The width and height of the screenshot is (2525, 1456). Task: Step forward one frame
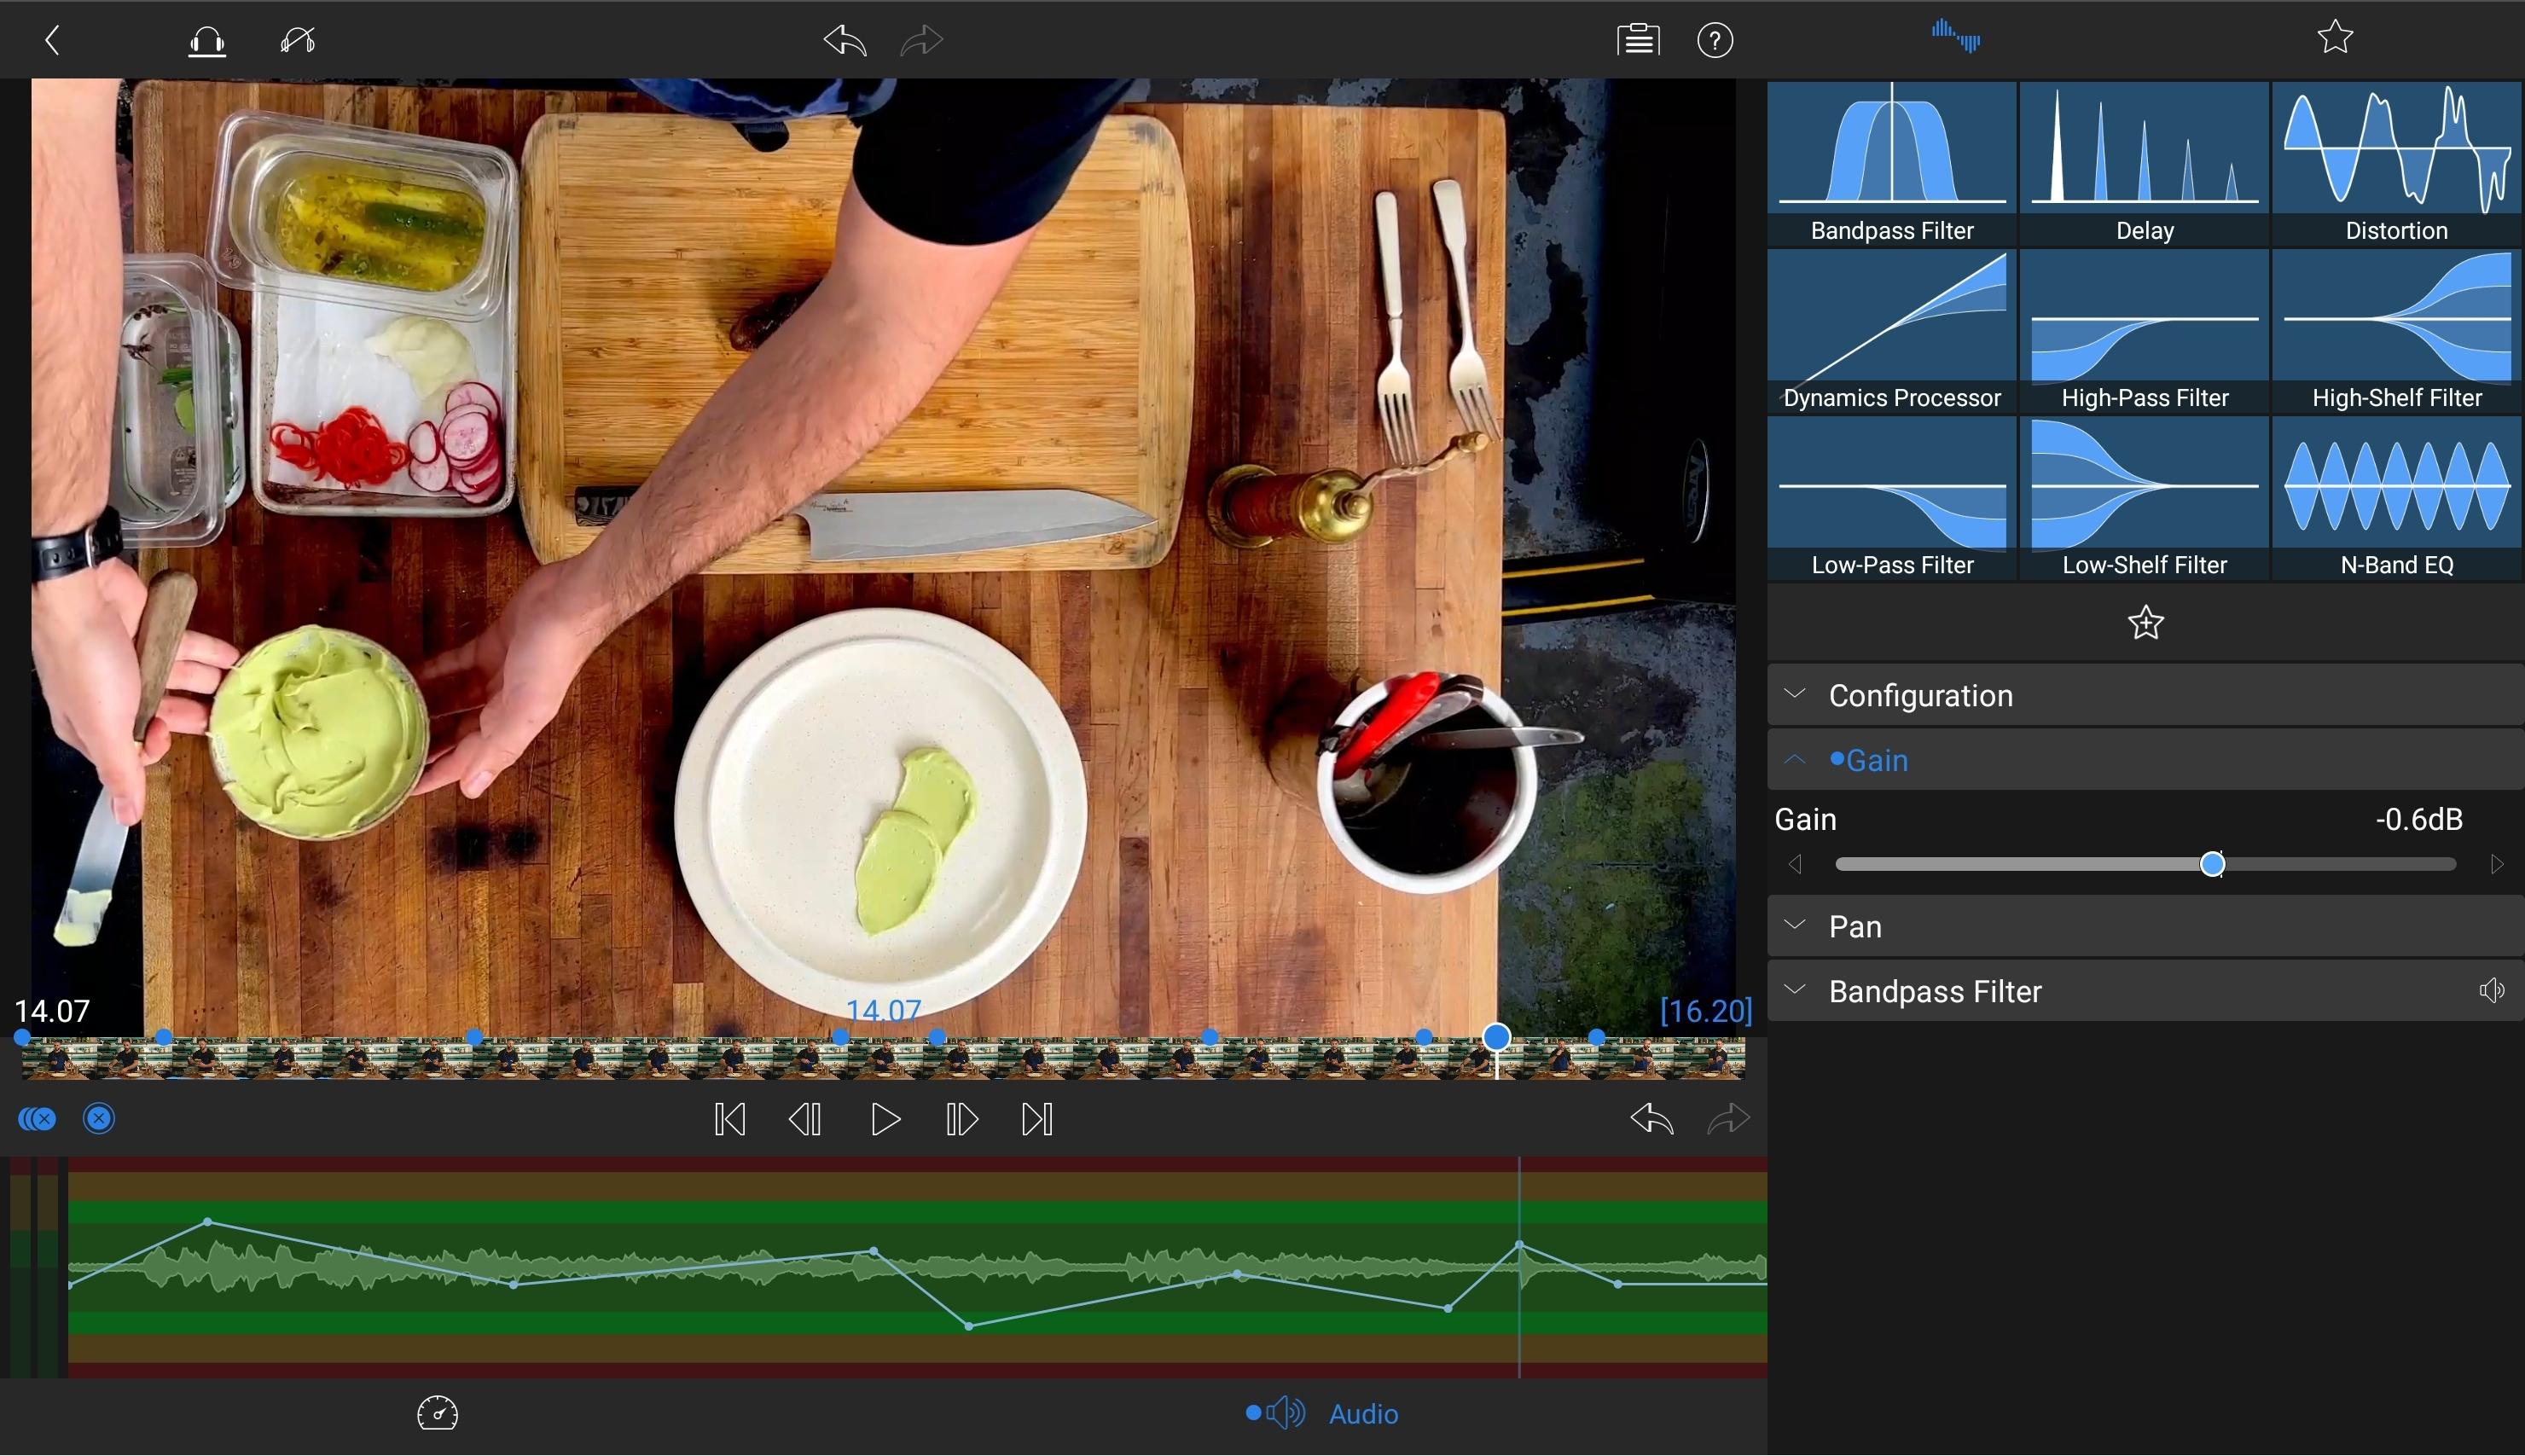962,1119
